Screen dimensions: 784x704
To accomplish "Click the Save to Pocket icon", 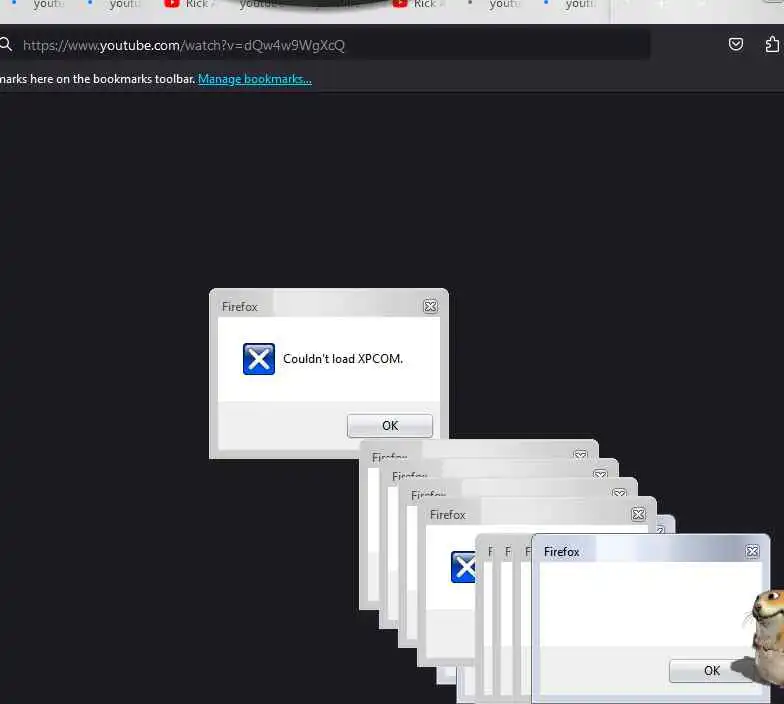I will tap(736, 44).
